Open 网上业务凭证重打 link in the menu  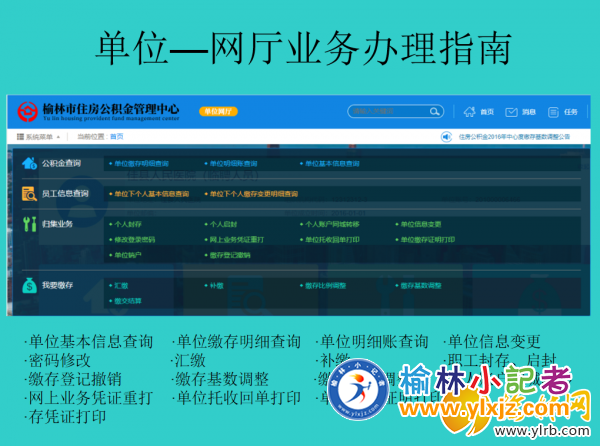point(236,240)
